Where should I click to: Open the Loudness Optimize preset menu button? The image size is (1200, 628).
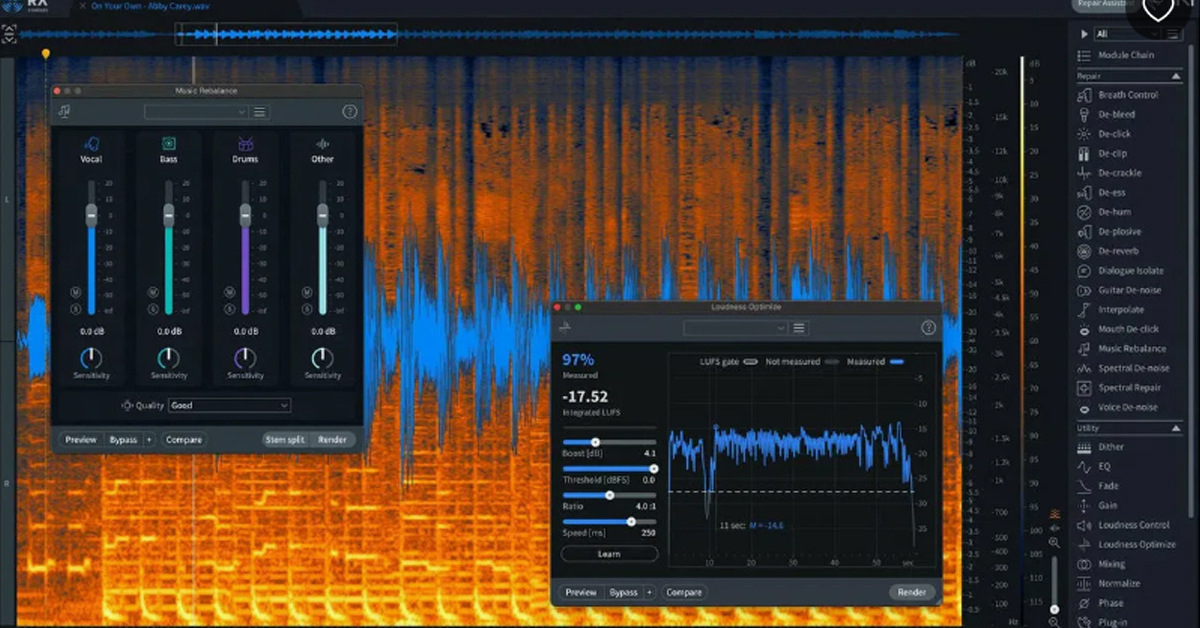799,327
